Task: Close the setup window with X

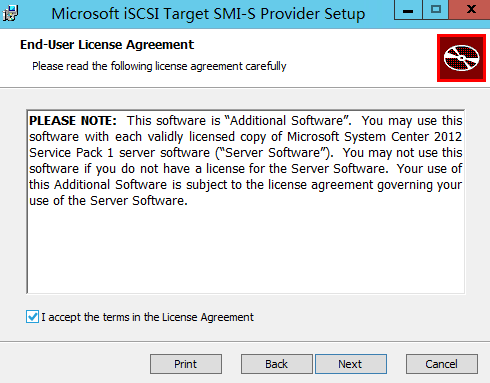Action: tap(470, 10)
